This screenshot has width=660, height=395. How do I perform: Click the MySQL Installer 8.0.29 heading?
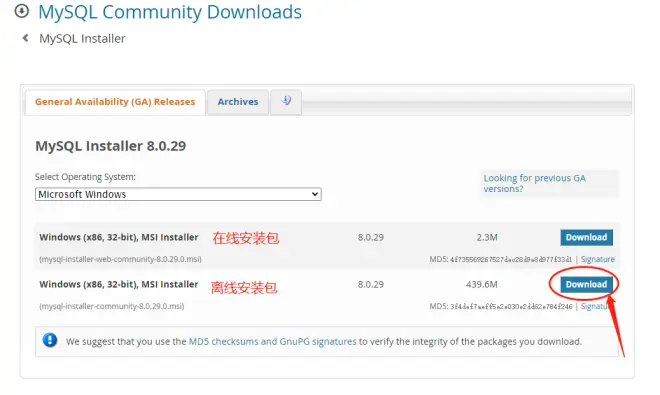[x=111, y=146]
